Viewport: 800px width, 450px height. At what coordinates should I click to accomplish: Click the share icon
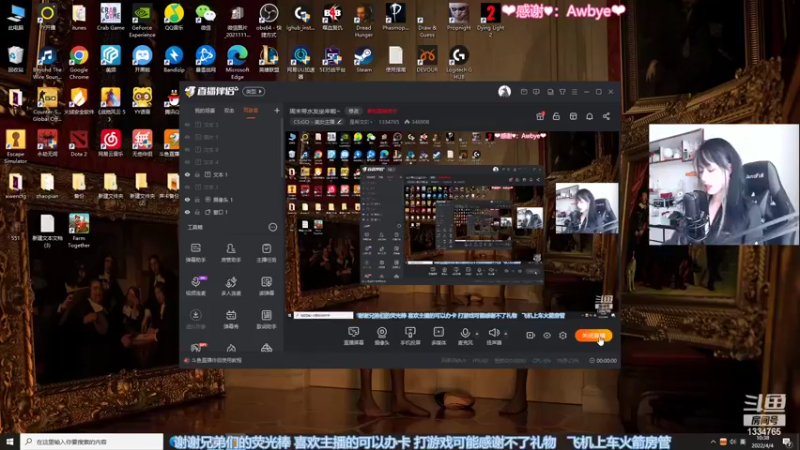click(606, 116)
